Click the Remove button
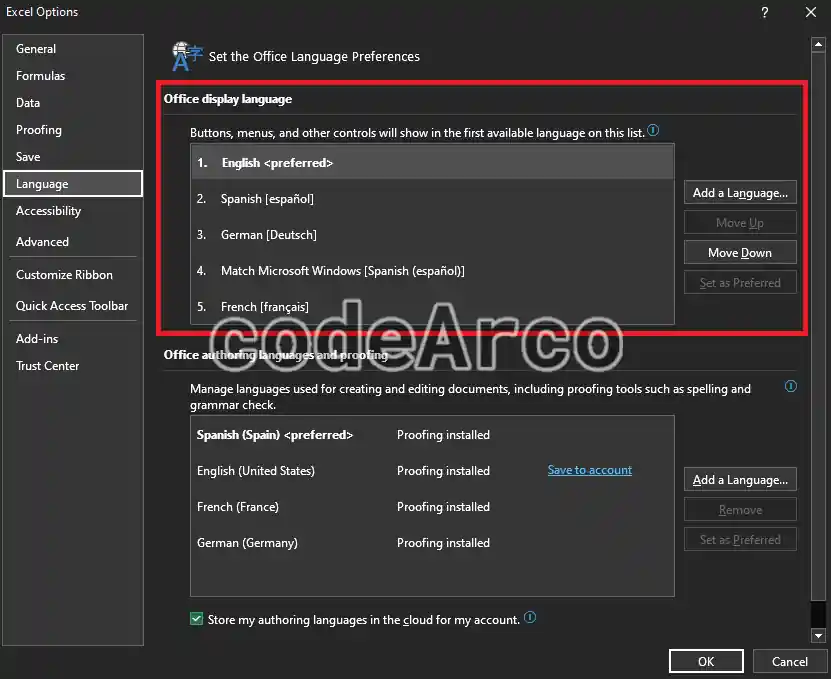Screen dimensions: 831x679 point(740,510)
